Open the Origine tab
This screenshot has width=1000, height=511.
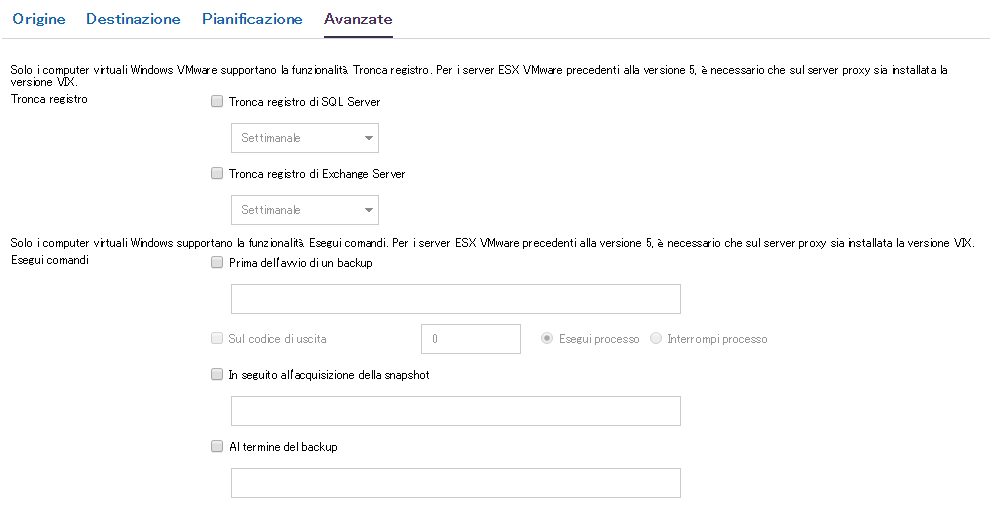[38, 19]
